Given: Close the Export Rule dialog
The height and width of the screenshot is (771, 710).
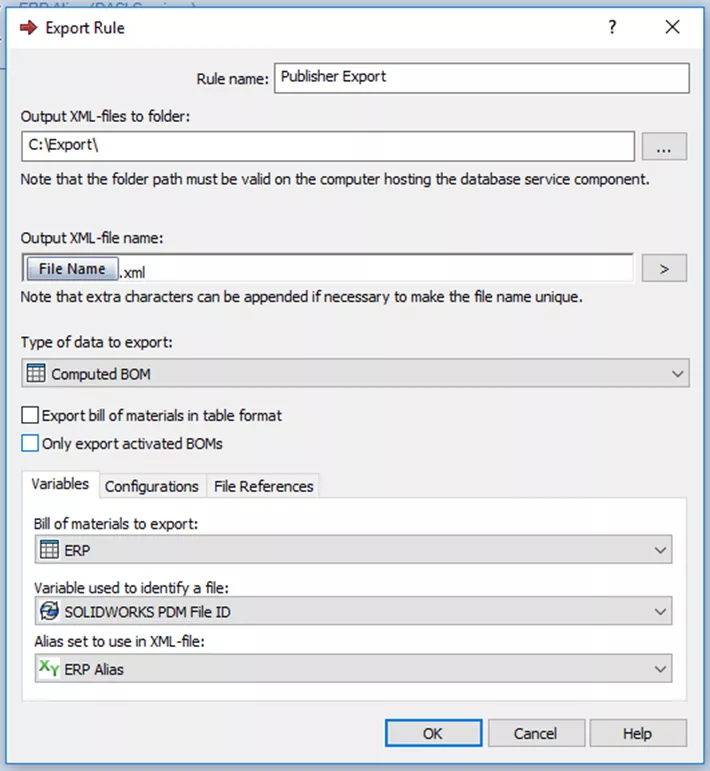Looking at the screenshot, I should tap(672, 27).
